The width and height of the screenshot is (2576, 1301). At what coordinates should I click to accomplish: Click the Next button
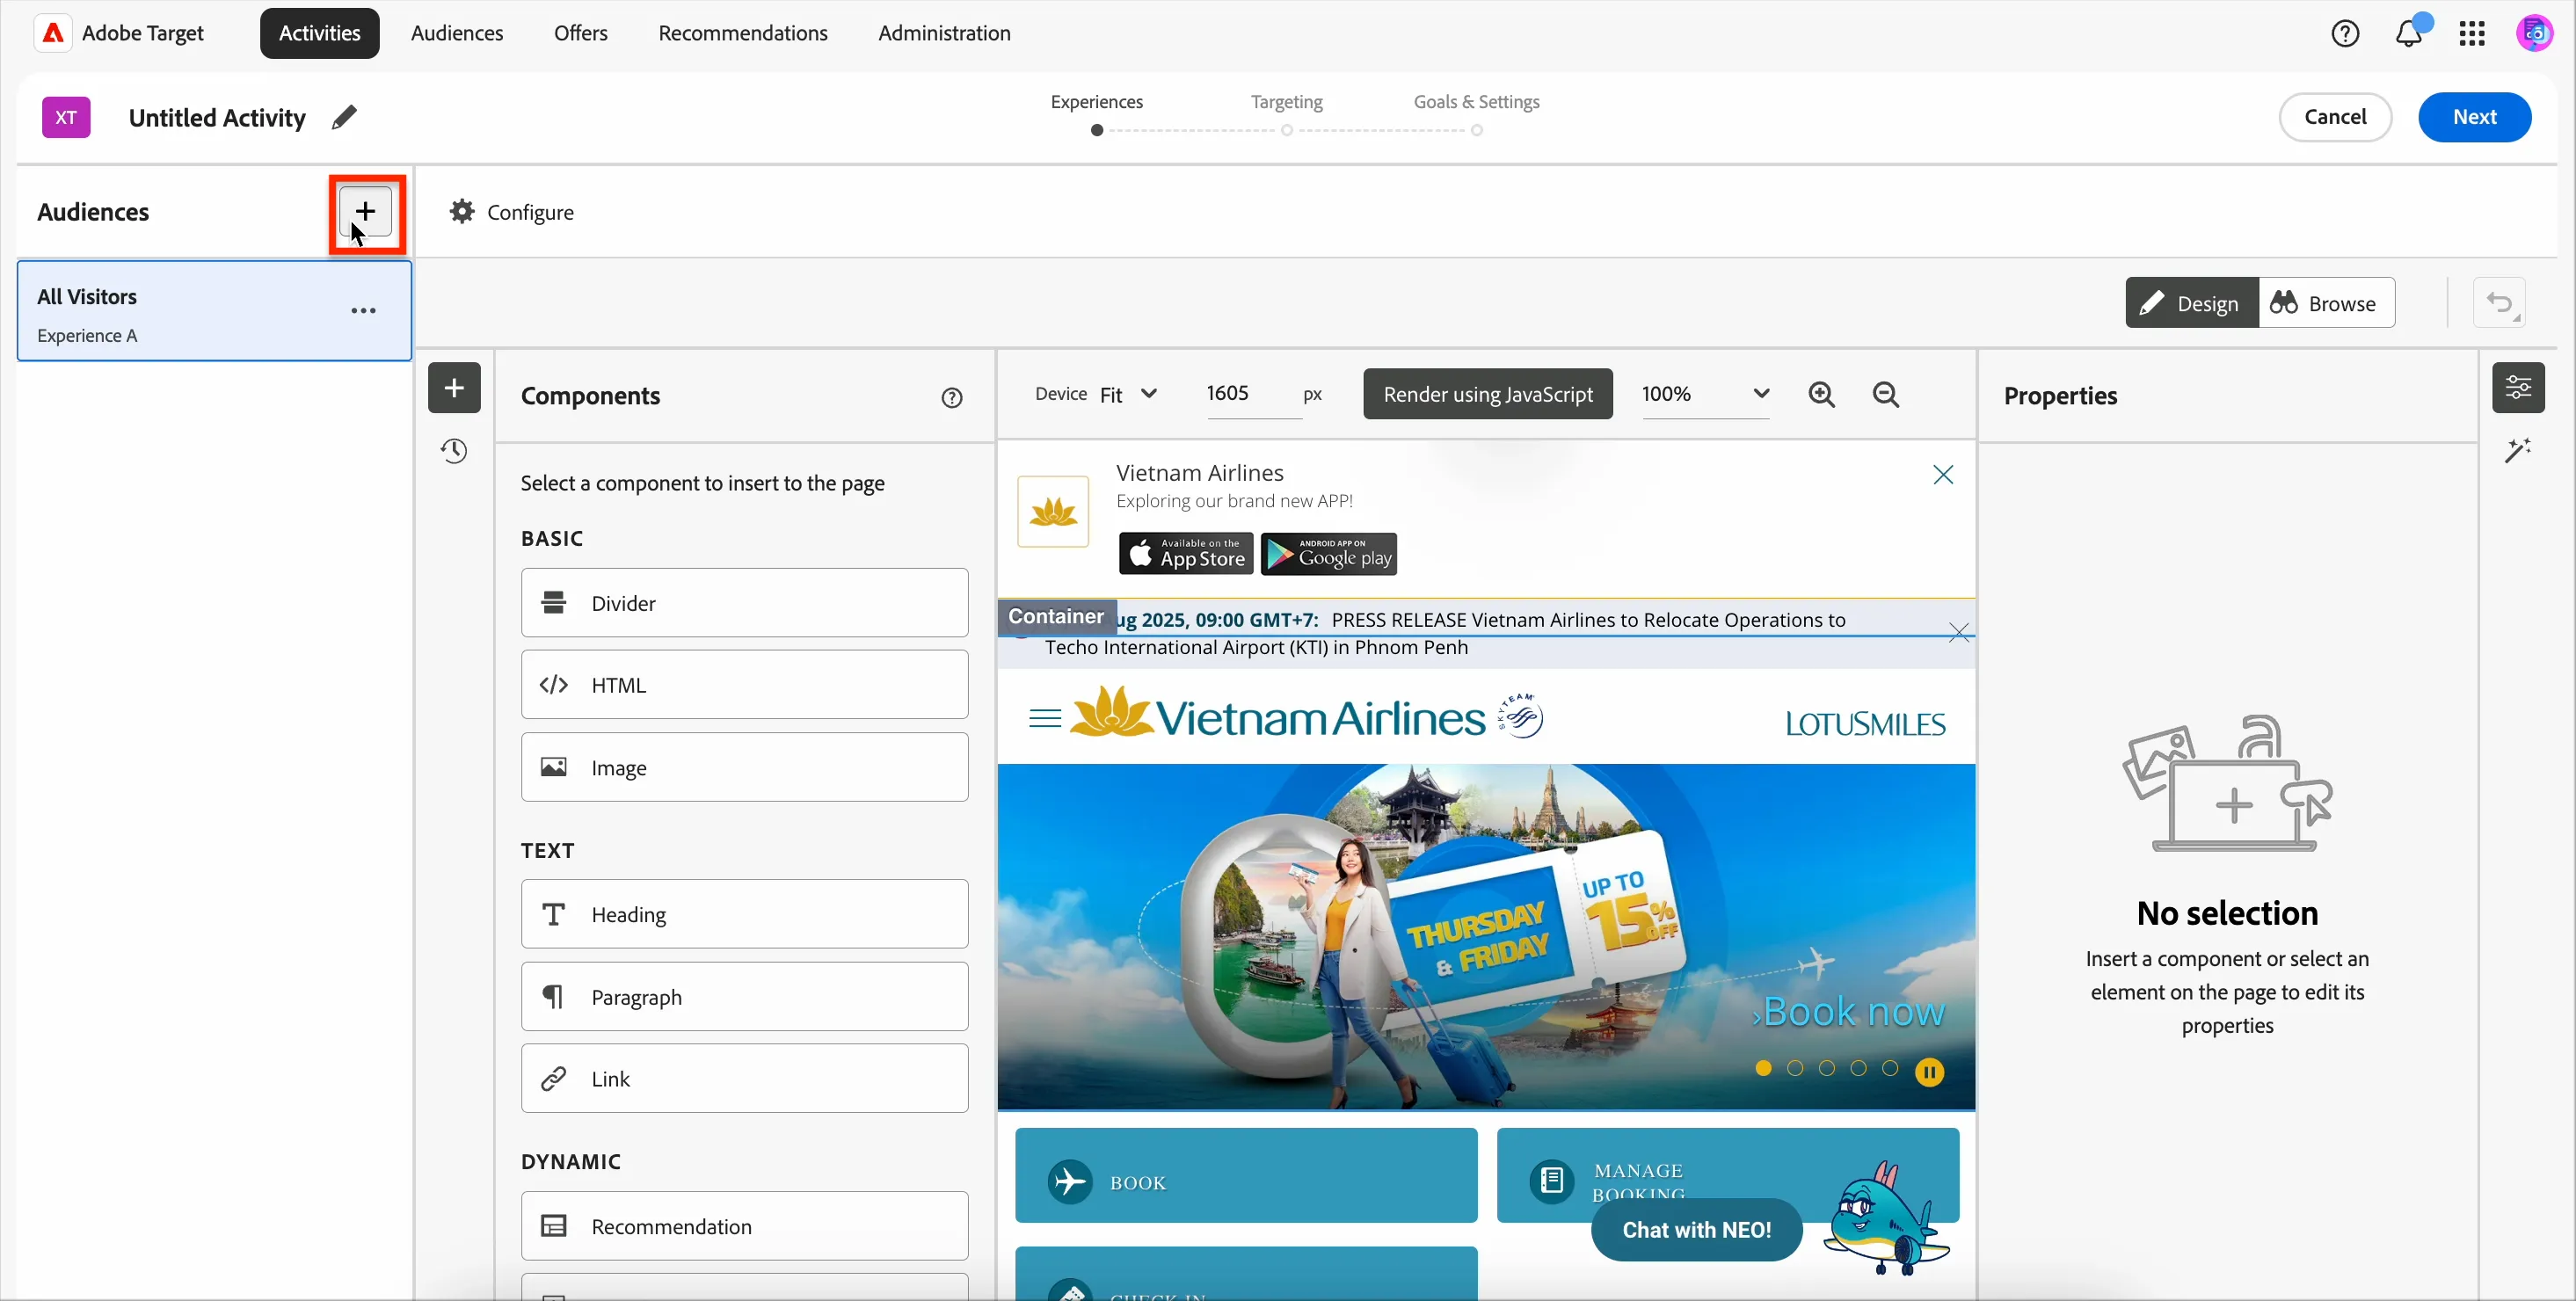click(x=2474, y=117)
